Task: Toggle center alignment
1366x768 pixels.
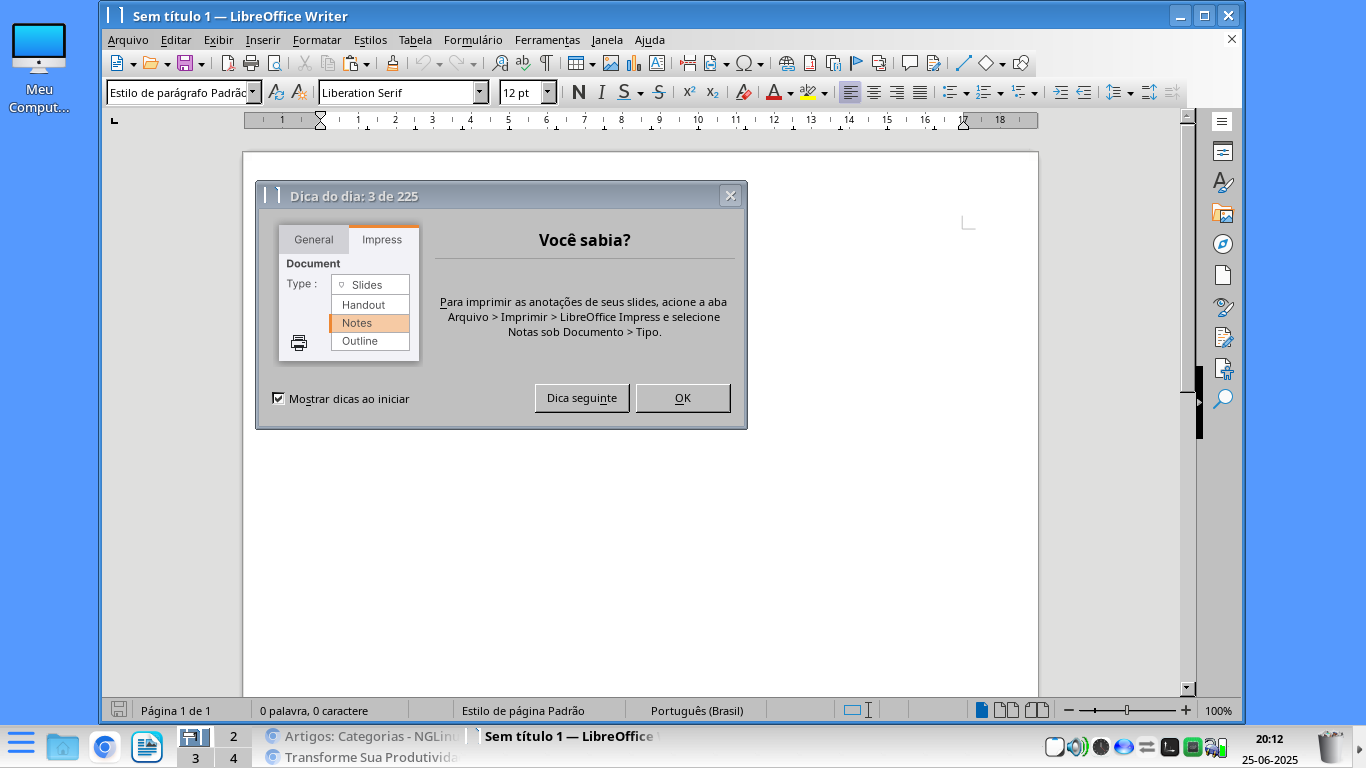Action: (874, 92)
